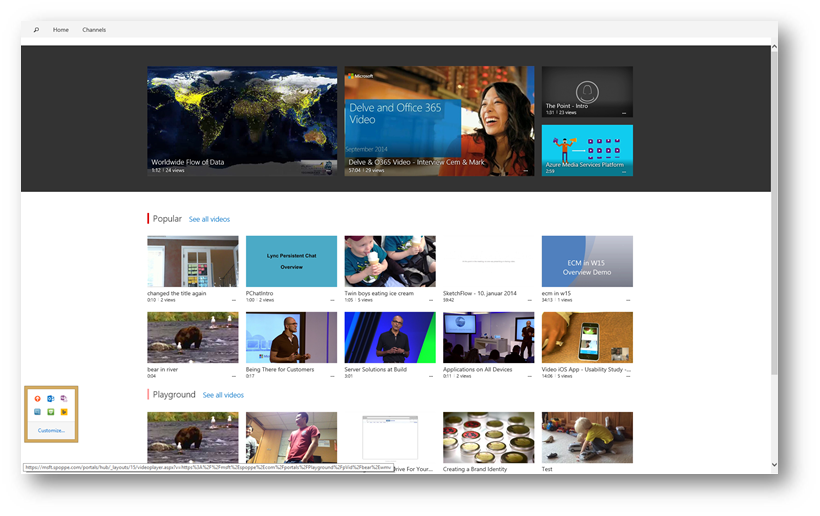820x516 pixels.
Task: Click See all videos next to Playground
Action: pos(223,395)
